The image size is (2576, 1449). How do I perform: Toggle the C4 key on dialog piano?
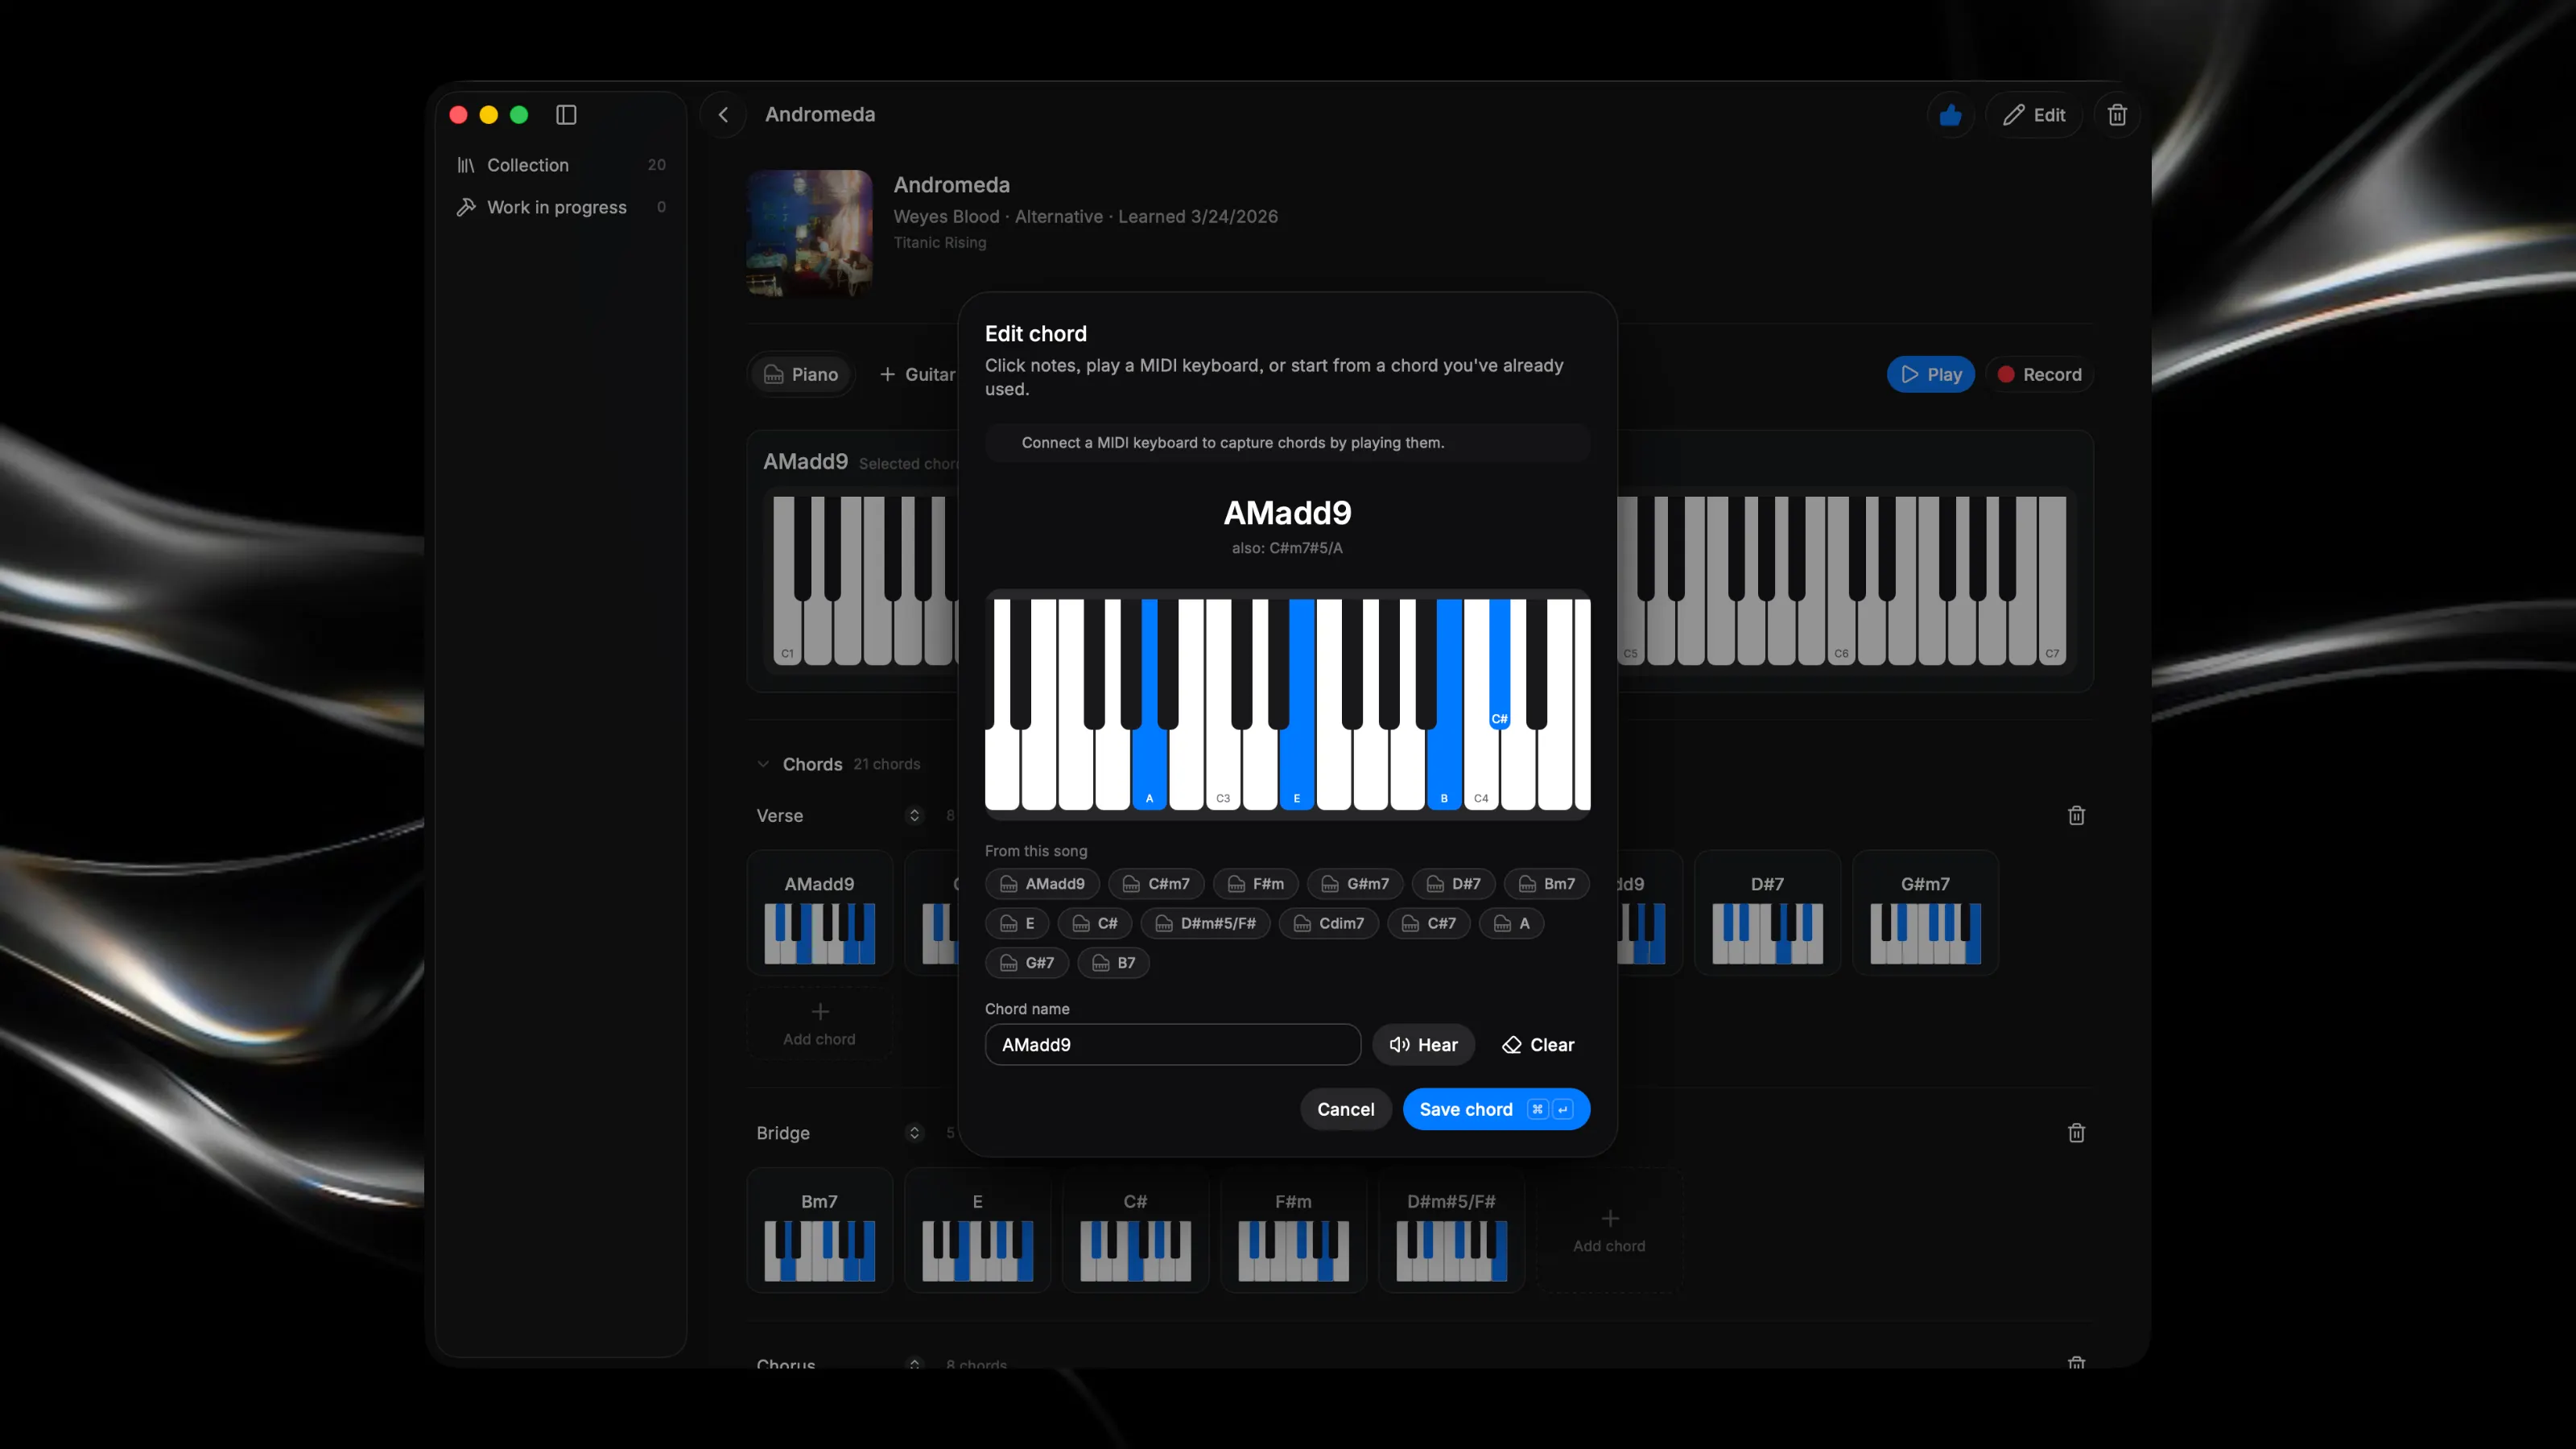click(x=1481, y=770)
